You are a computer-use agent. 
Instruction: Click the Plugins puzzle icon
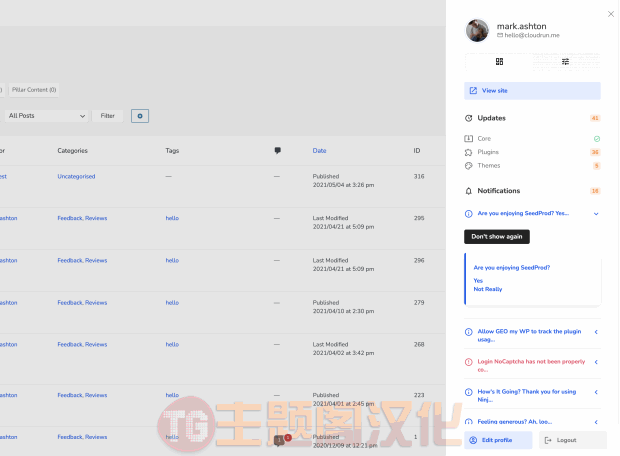(469, 152)
